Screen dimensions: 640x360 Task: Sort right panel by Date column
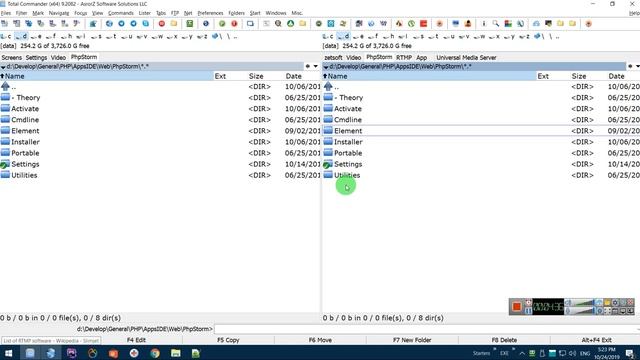tap(616, 76)
